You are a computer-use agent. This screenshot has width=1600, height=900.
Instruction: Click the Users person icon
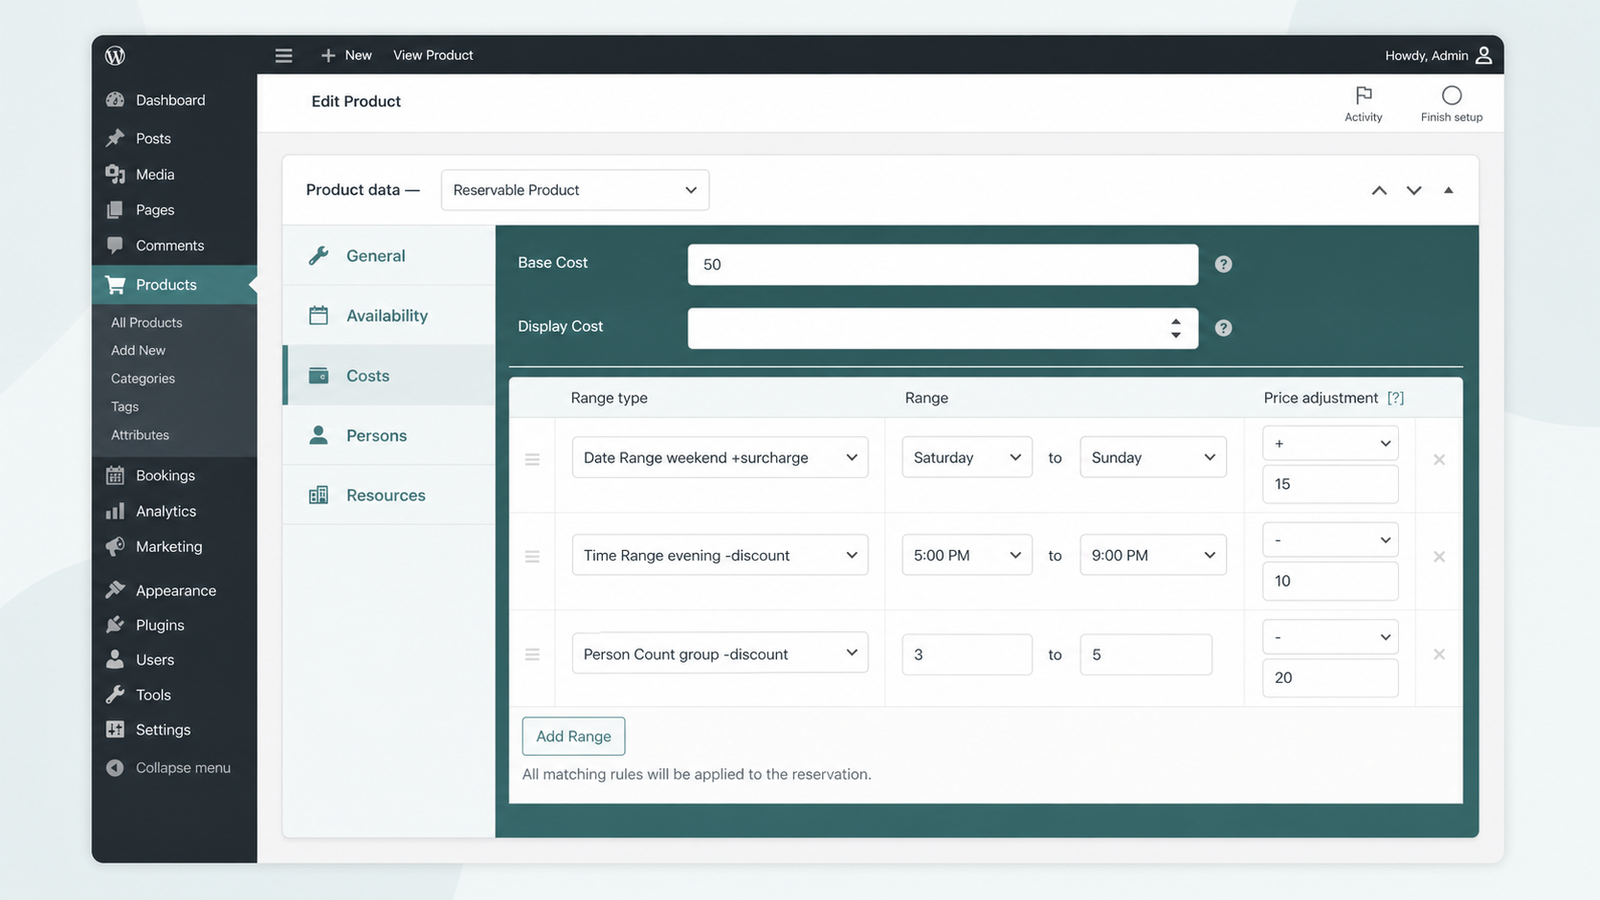115,659
